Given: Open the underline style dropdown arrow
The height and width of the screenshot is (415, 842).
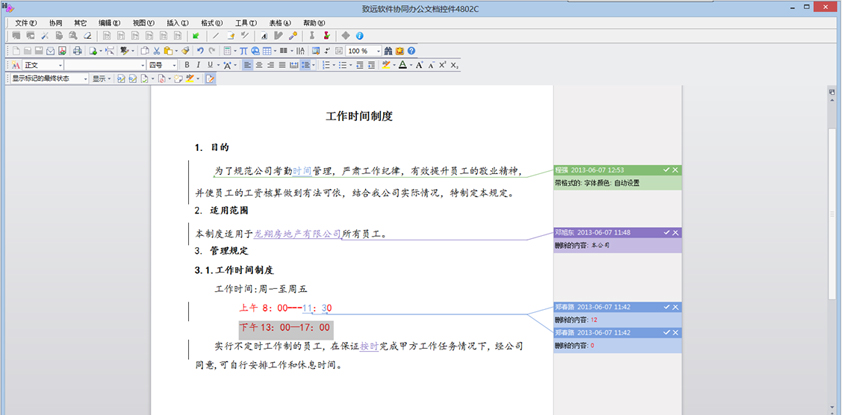Looking at the screenshot, I should (217, 65).
